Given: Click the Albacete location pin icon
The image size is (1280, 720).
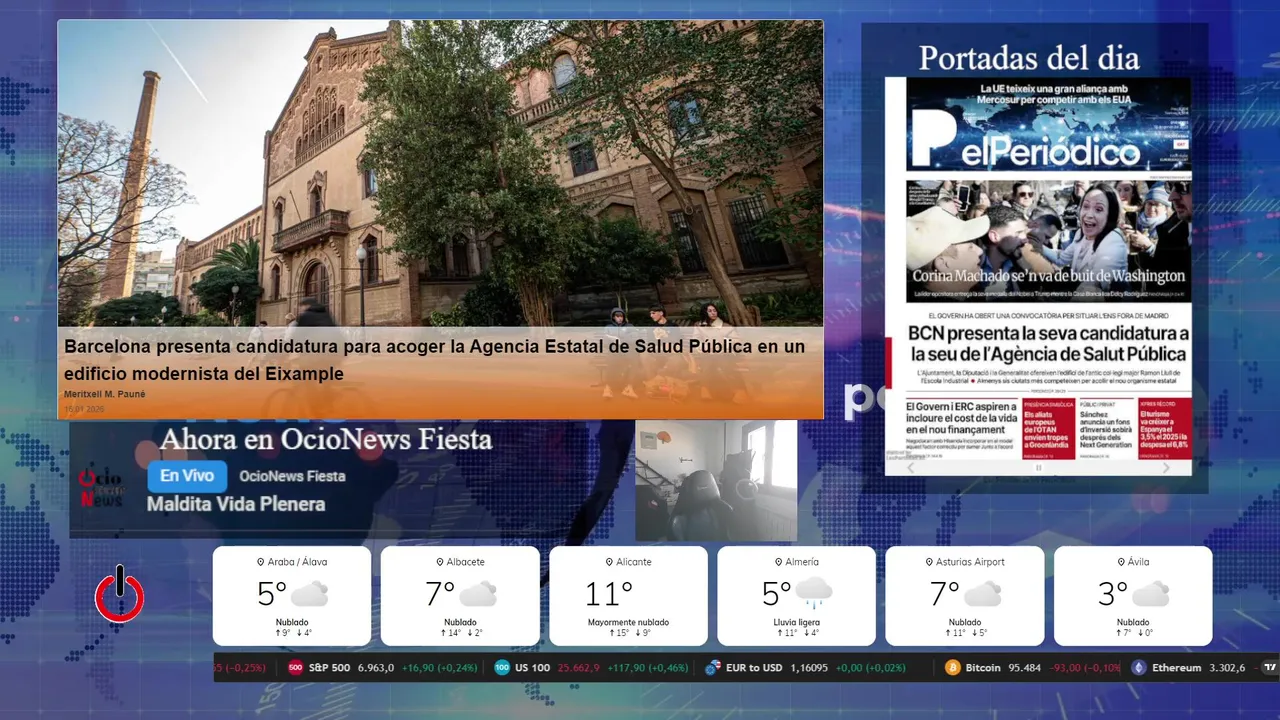Looking at the screenshot, I should pyautogui.click(x=439, y=562).
